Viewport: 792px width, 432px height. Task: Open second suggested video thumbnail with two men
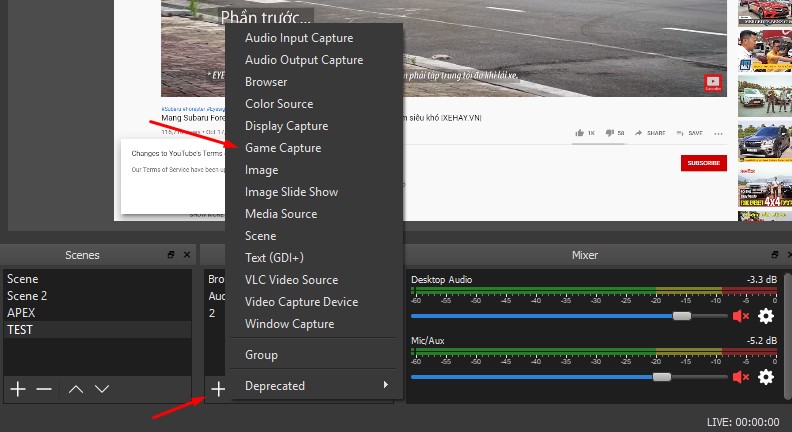[x=765, y=51]
